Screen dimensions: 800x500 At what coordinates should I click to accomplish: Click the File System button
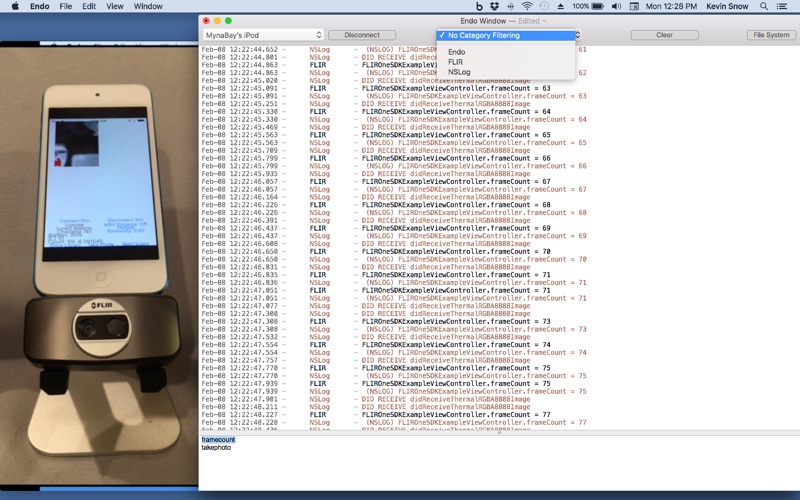(x=771, y=35)
